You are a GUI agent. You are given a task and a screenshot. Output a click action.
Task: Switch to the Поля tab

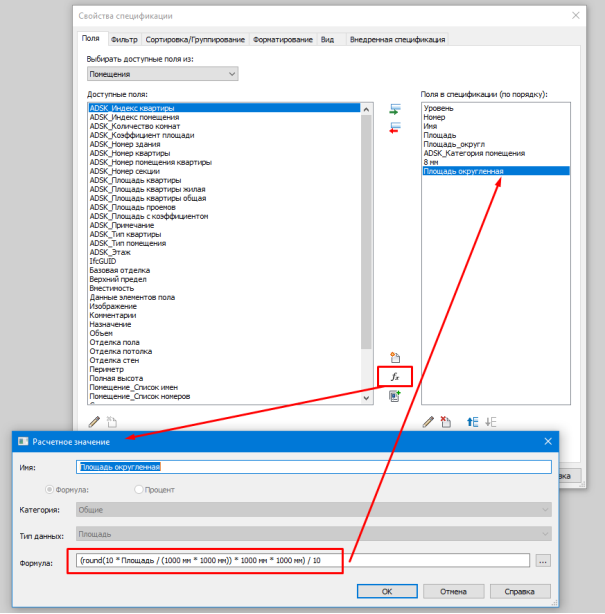tap(90, 38)
